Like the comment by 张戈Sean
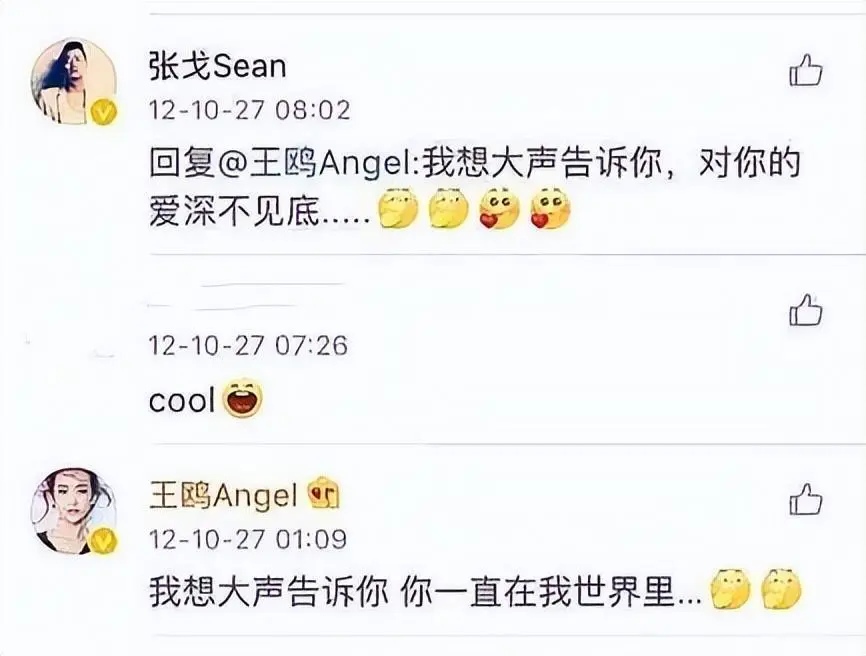Image resolution: width=866 pixels, height=656 pixels. click(806, 70)
